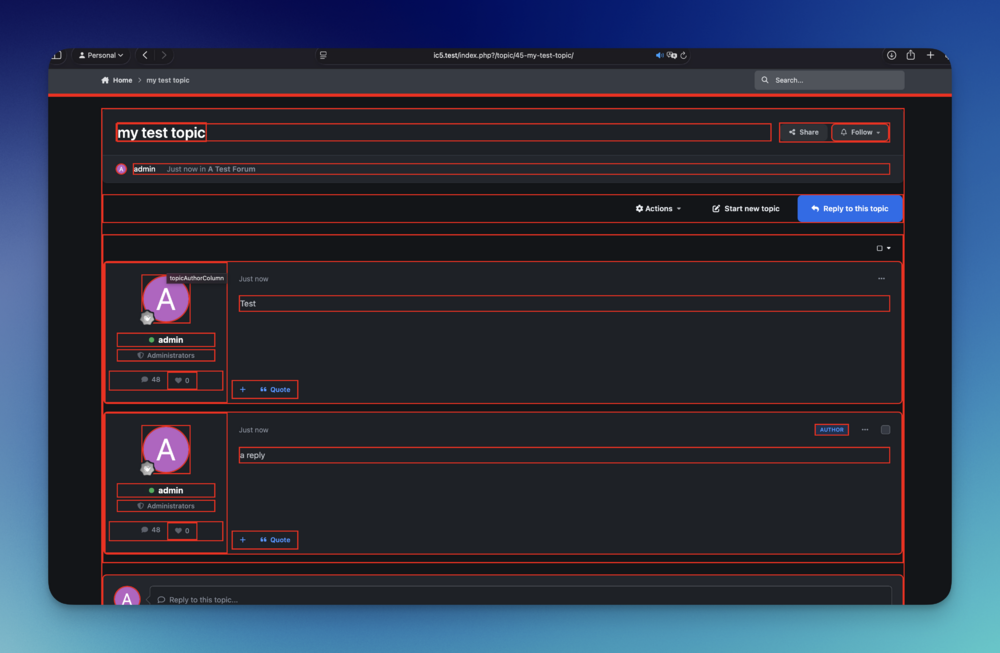Open small admin avatar under topic title
Viewport: 1000px width, 653px height.
click(x=121, y=169)
